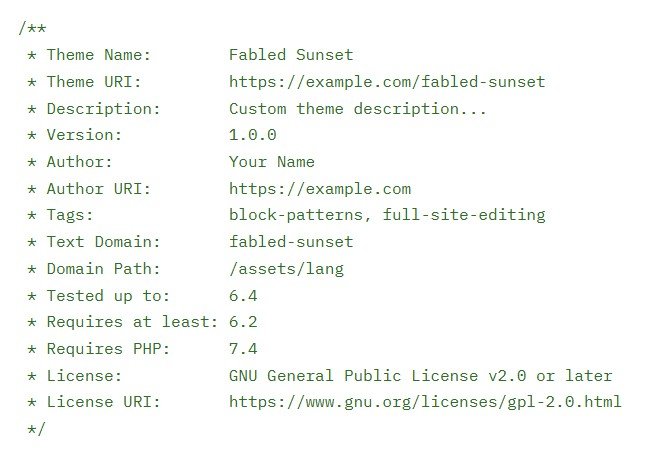Click the opening comment marker /**
The width and height of the screenshot is (668, 455).
tap(32, 28)
